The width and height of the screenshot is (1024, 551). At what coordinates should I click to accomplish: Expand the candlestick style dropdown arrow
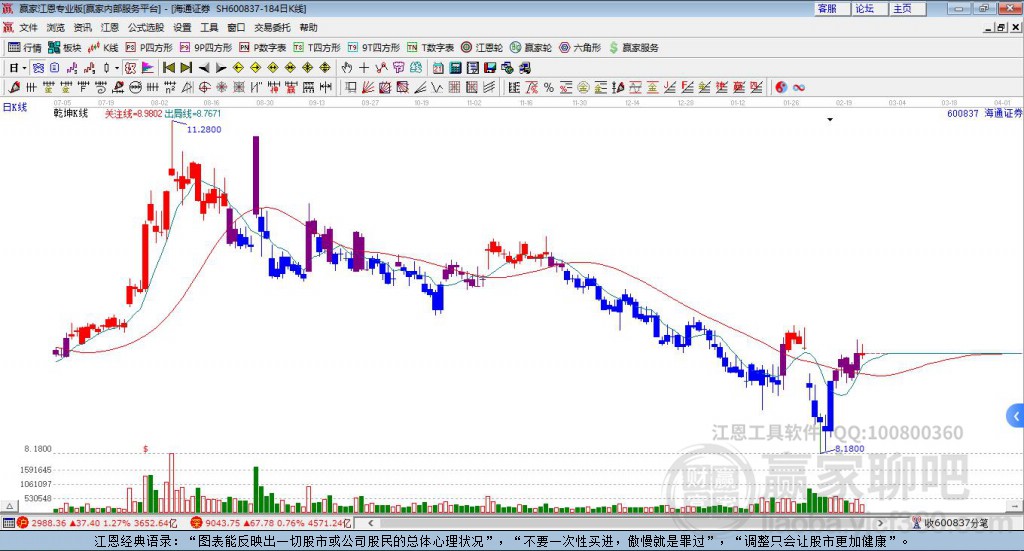[116, 68]
